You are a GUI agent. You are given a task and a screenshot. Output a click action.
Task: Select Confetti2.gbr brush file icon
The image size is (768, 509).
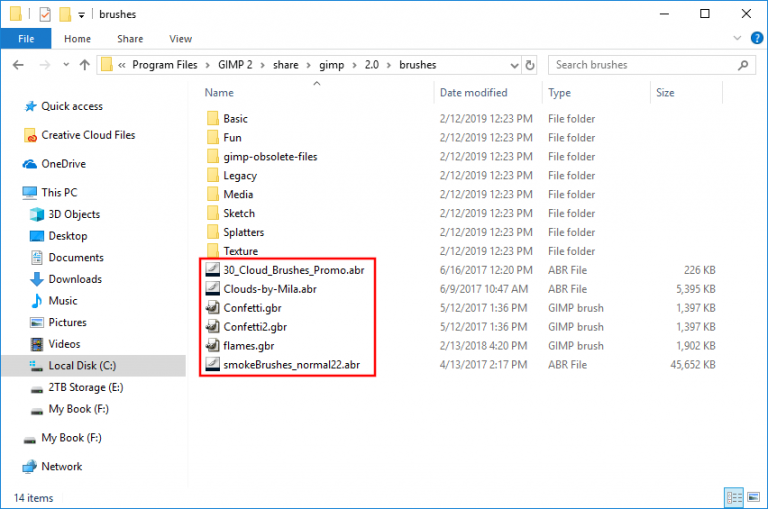213,327
